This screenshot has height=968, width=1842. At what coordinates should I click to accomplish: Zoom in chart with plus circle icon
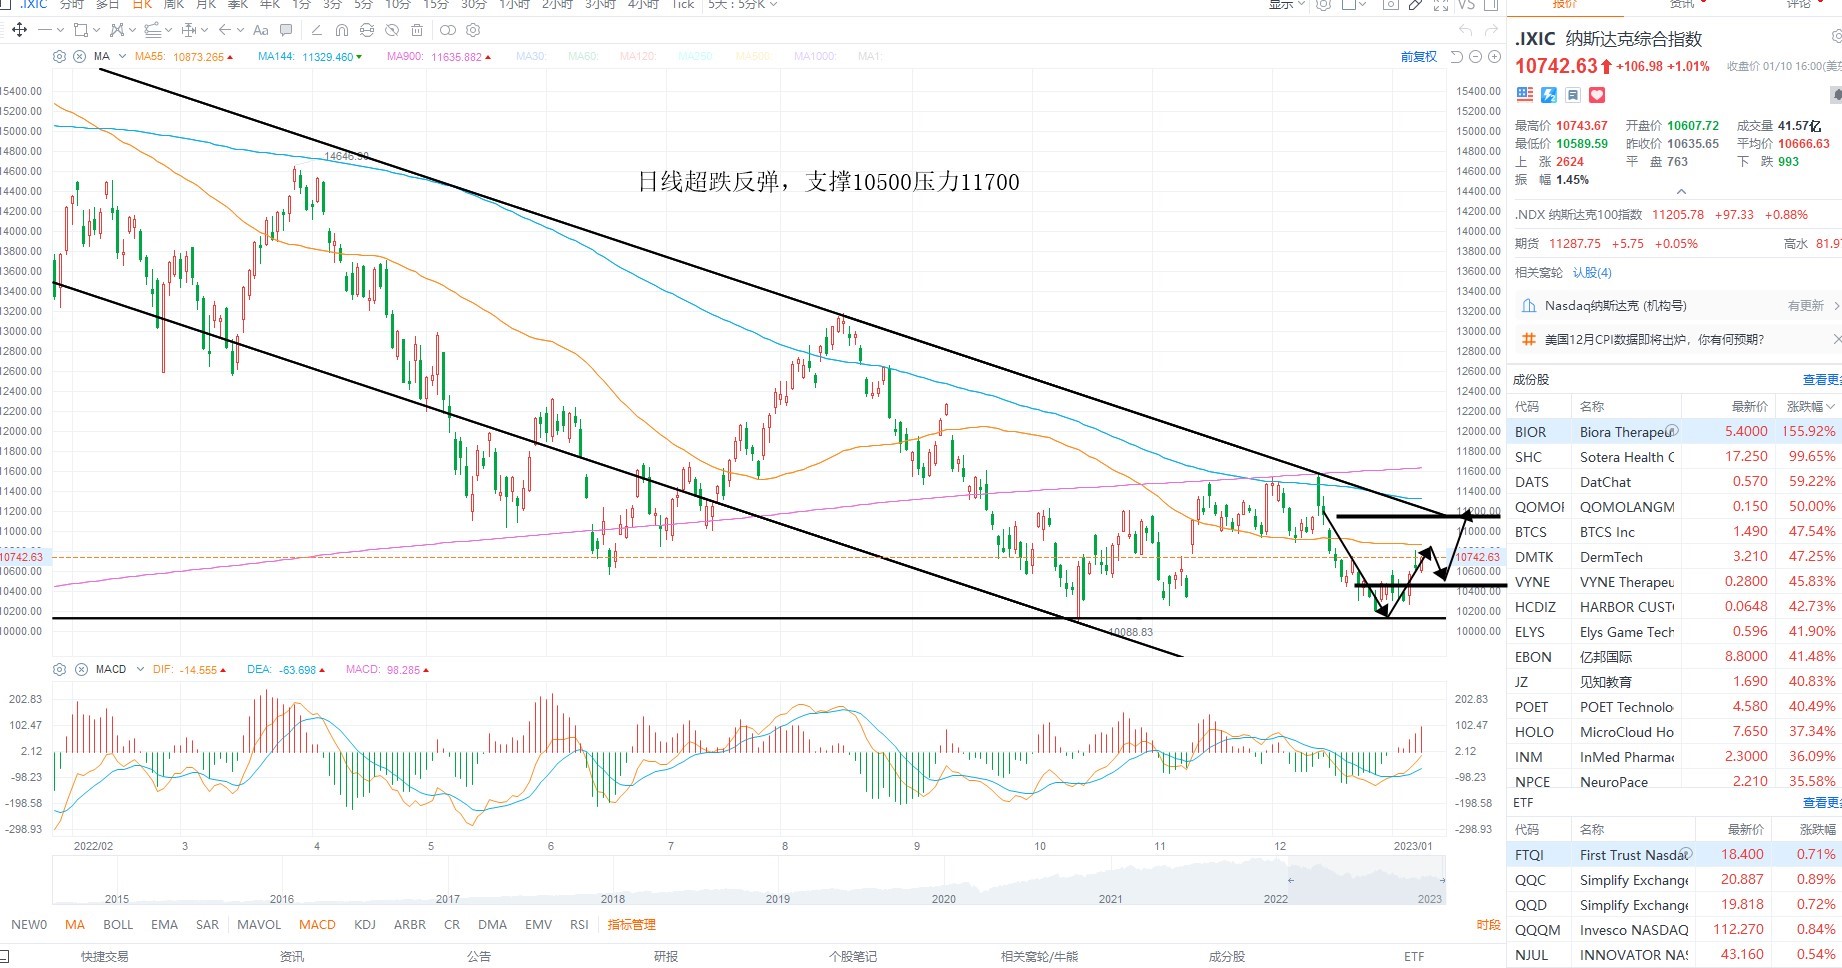coord(1494,57)
